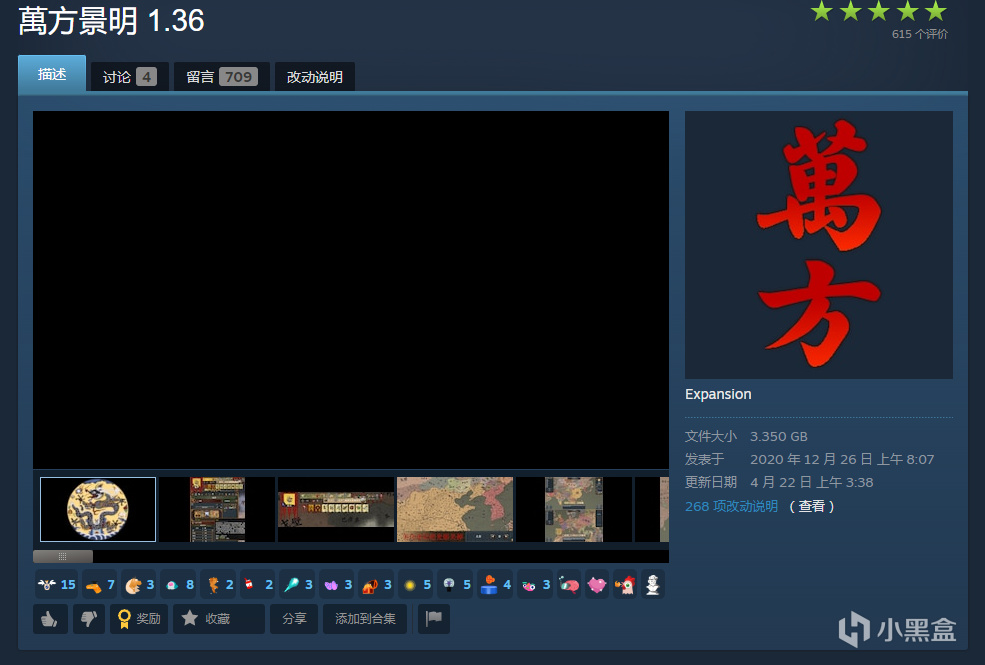
Task: Select the dragon medallion thumbnail
Action: pyautogui.click(x=98, y=509)
